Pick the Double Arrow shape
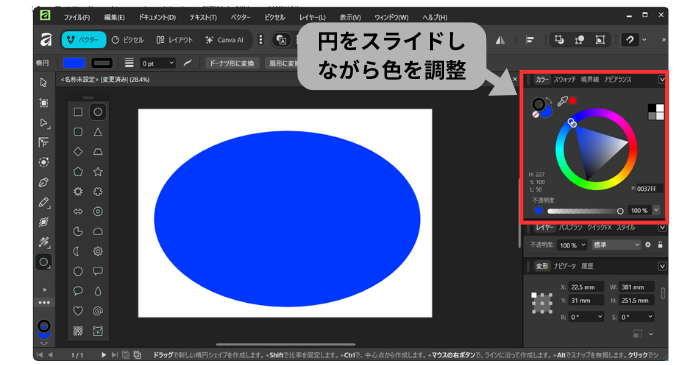This screenshot has width=698, height=365. click(78, 211)
